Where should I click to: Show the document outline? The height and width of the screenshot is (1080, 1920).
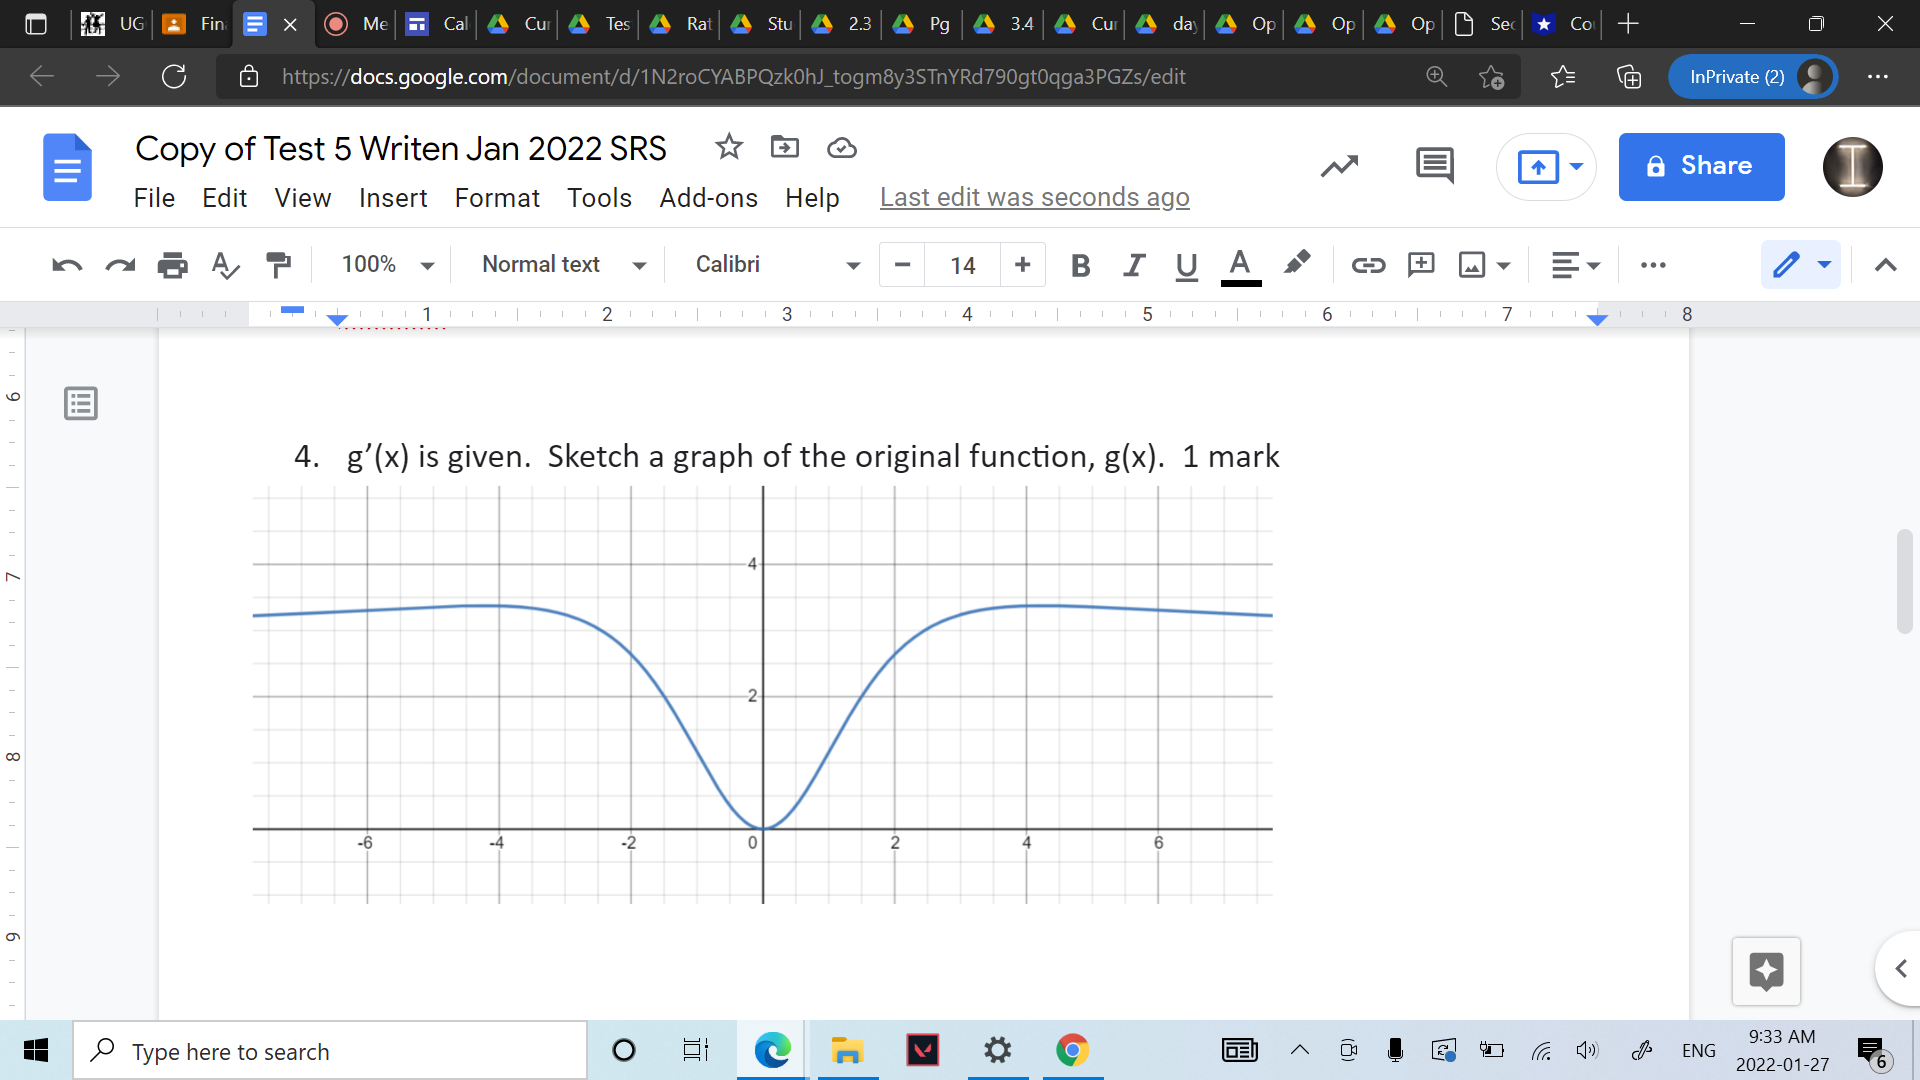pos(80,403)
